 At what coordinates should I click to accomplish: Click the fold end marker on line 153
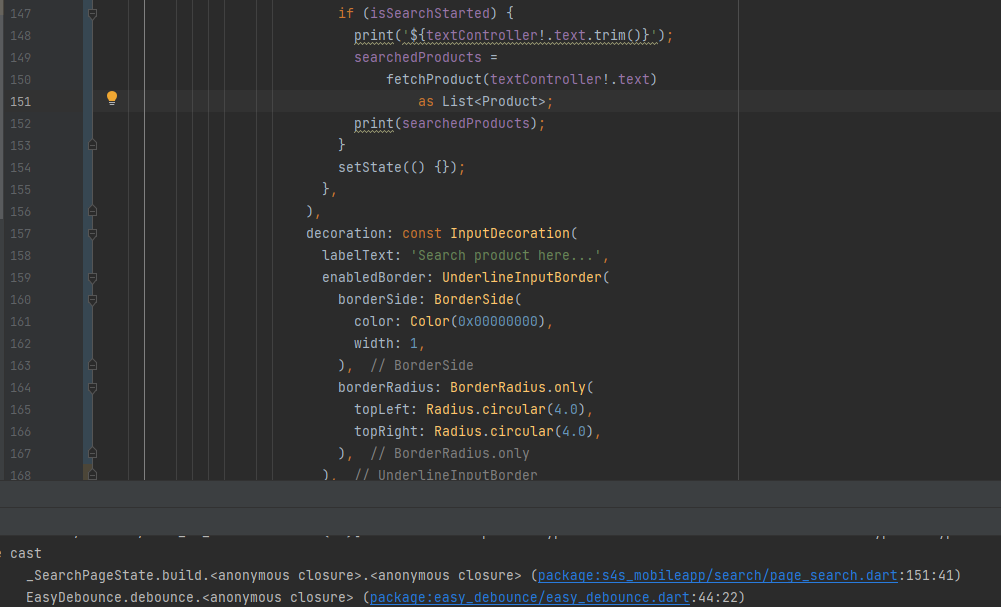click(93, 146)
